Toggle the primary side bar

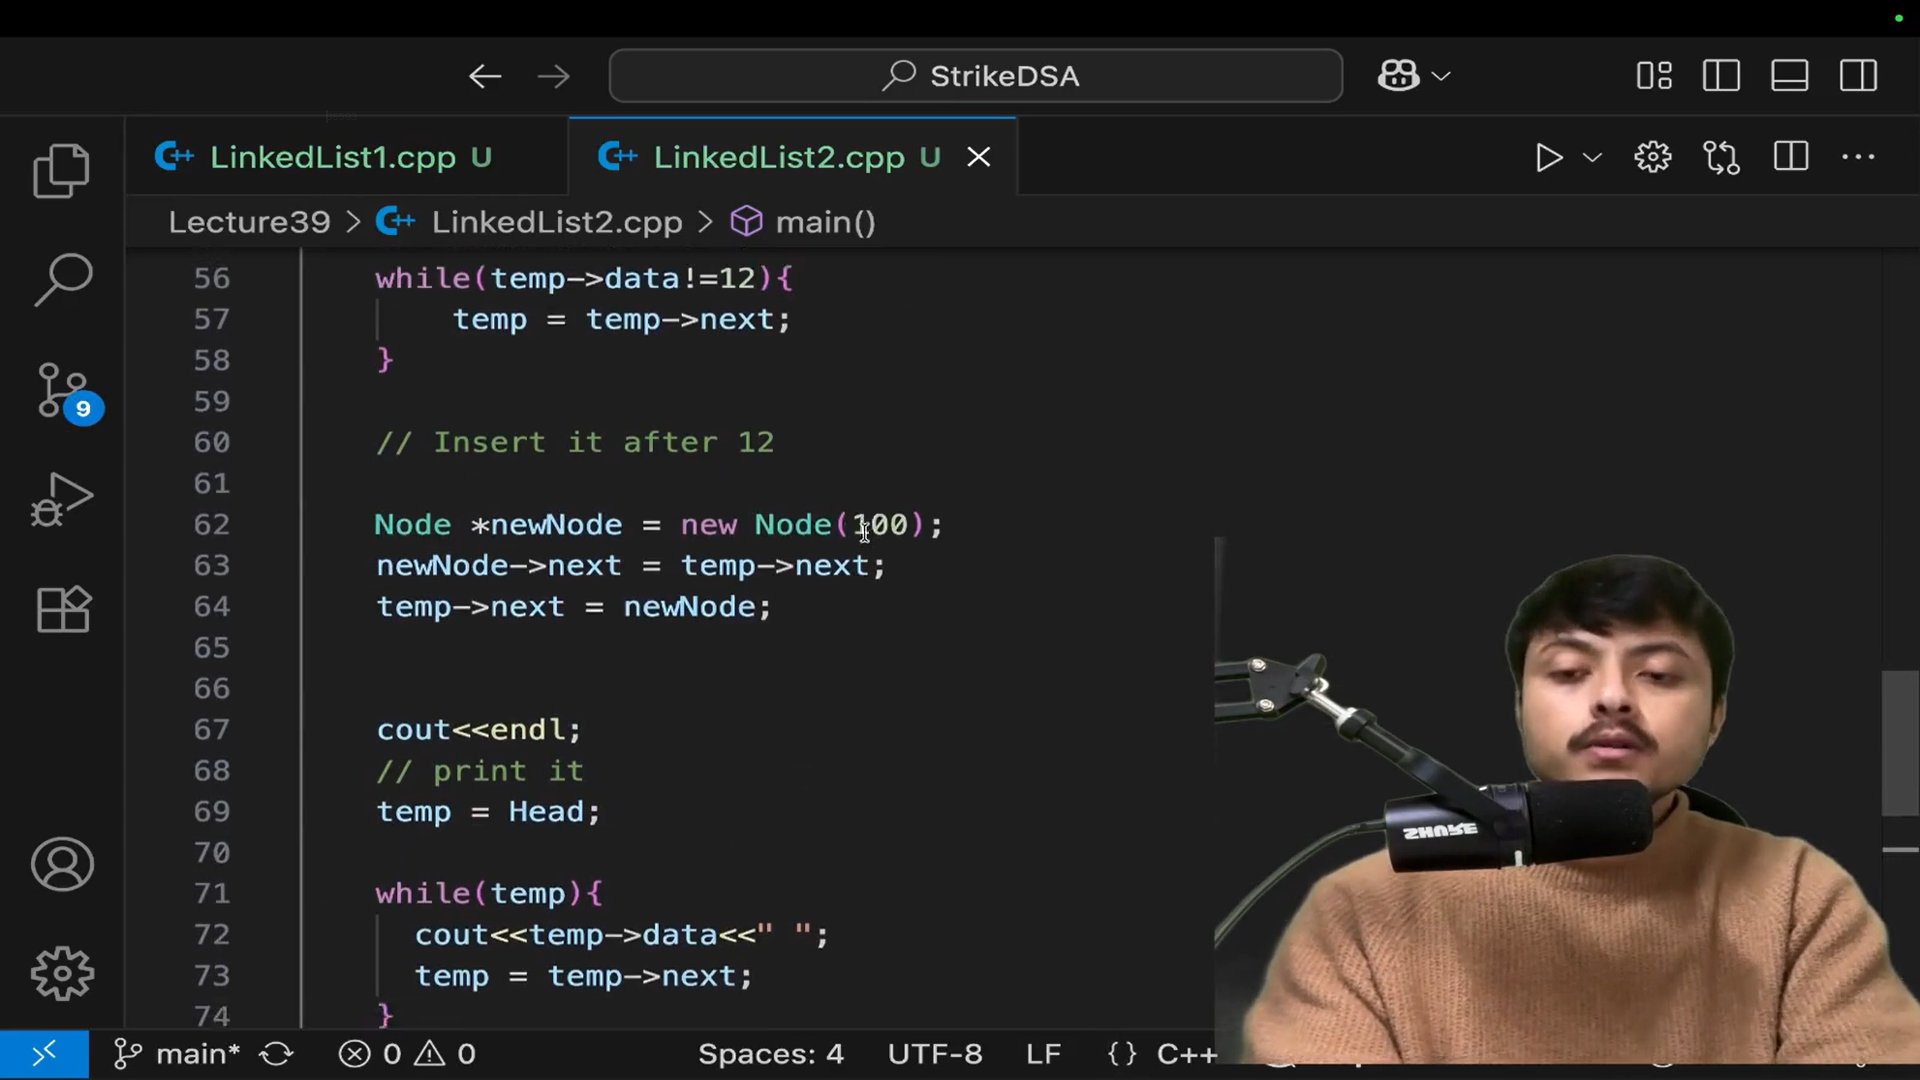pos(1721,76)
